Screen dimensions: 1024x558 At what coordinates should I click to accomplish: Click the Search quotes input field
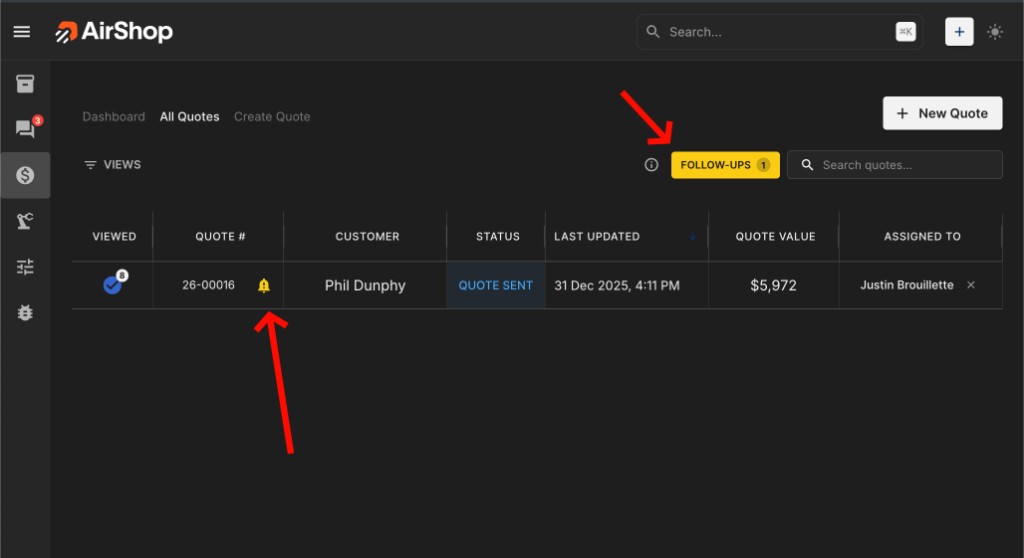click(x=905, y=165)
